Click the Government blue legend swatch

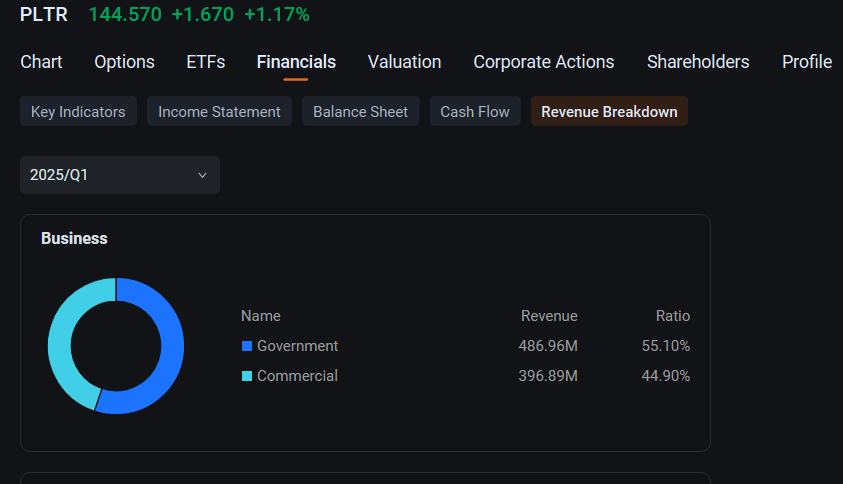pyautogui.click(x=247, y=346)
